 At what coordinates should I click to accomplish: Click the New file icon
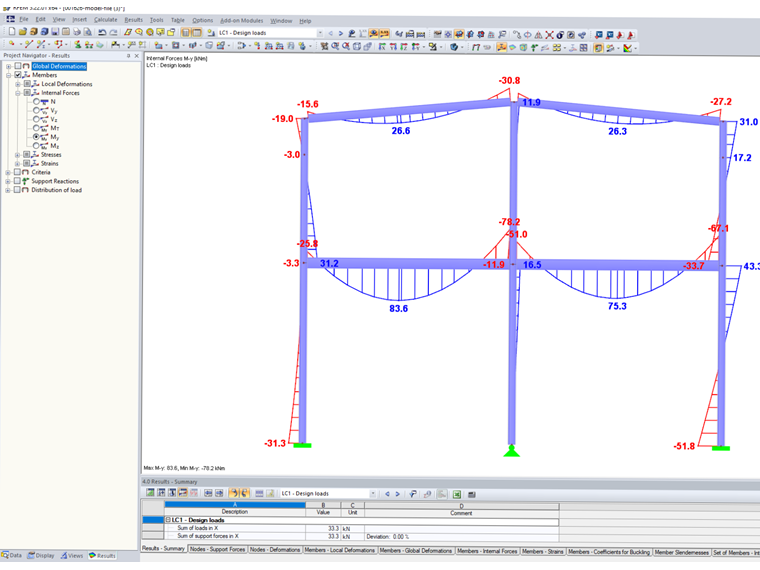[12, 32]
